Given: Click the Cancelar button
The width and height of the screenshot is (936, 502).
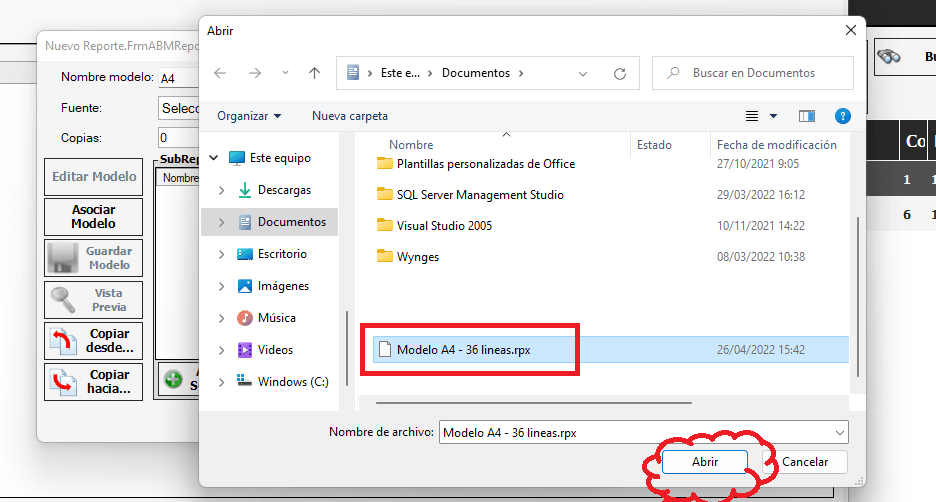Looking at the screenshot, I should point(804,461).
